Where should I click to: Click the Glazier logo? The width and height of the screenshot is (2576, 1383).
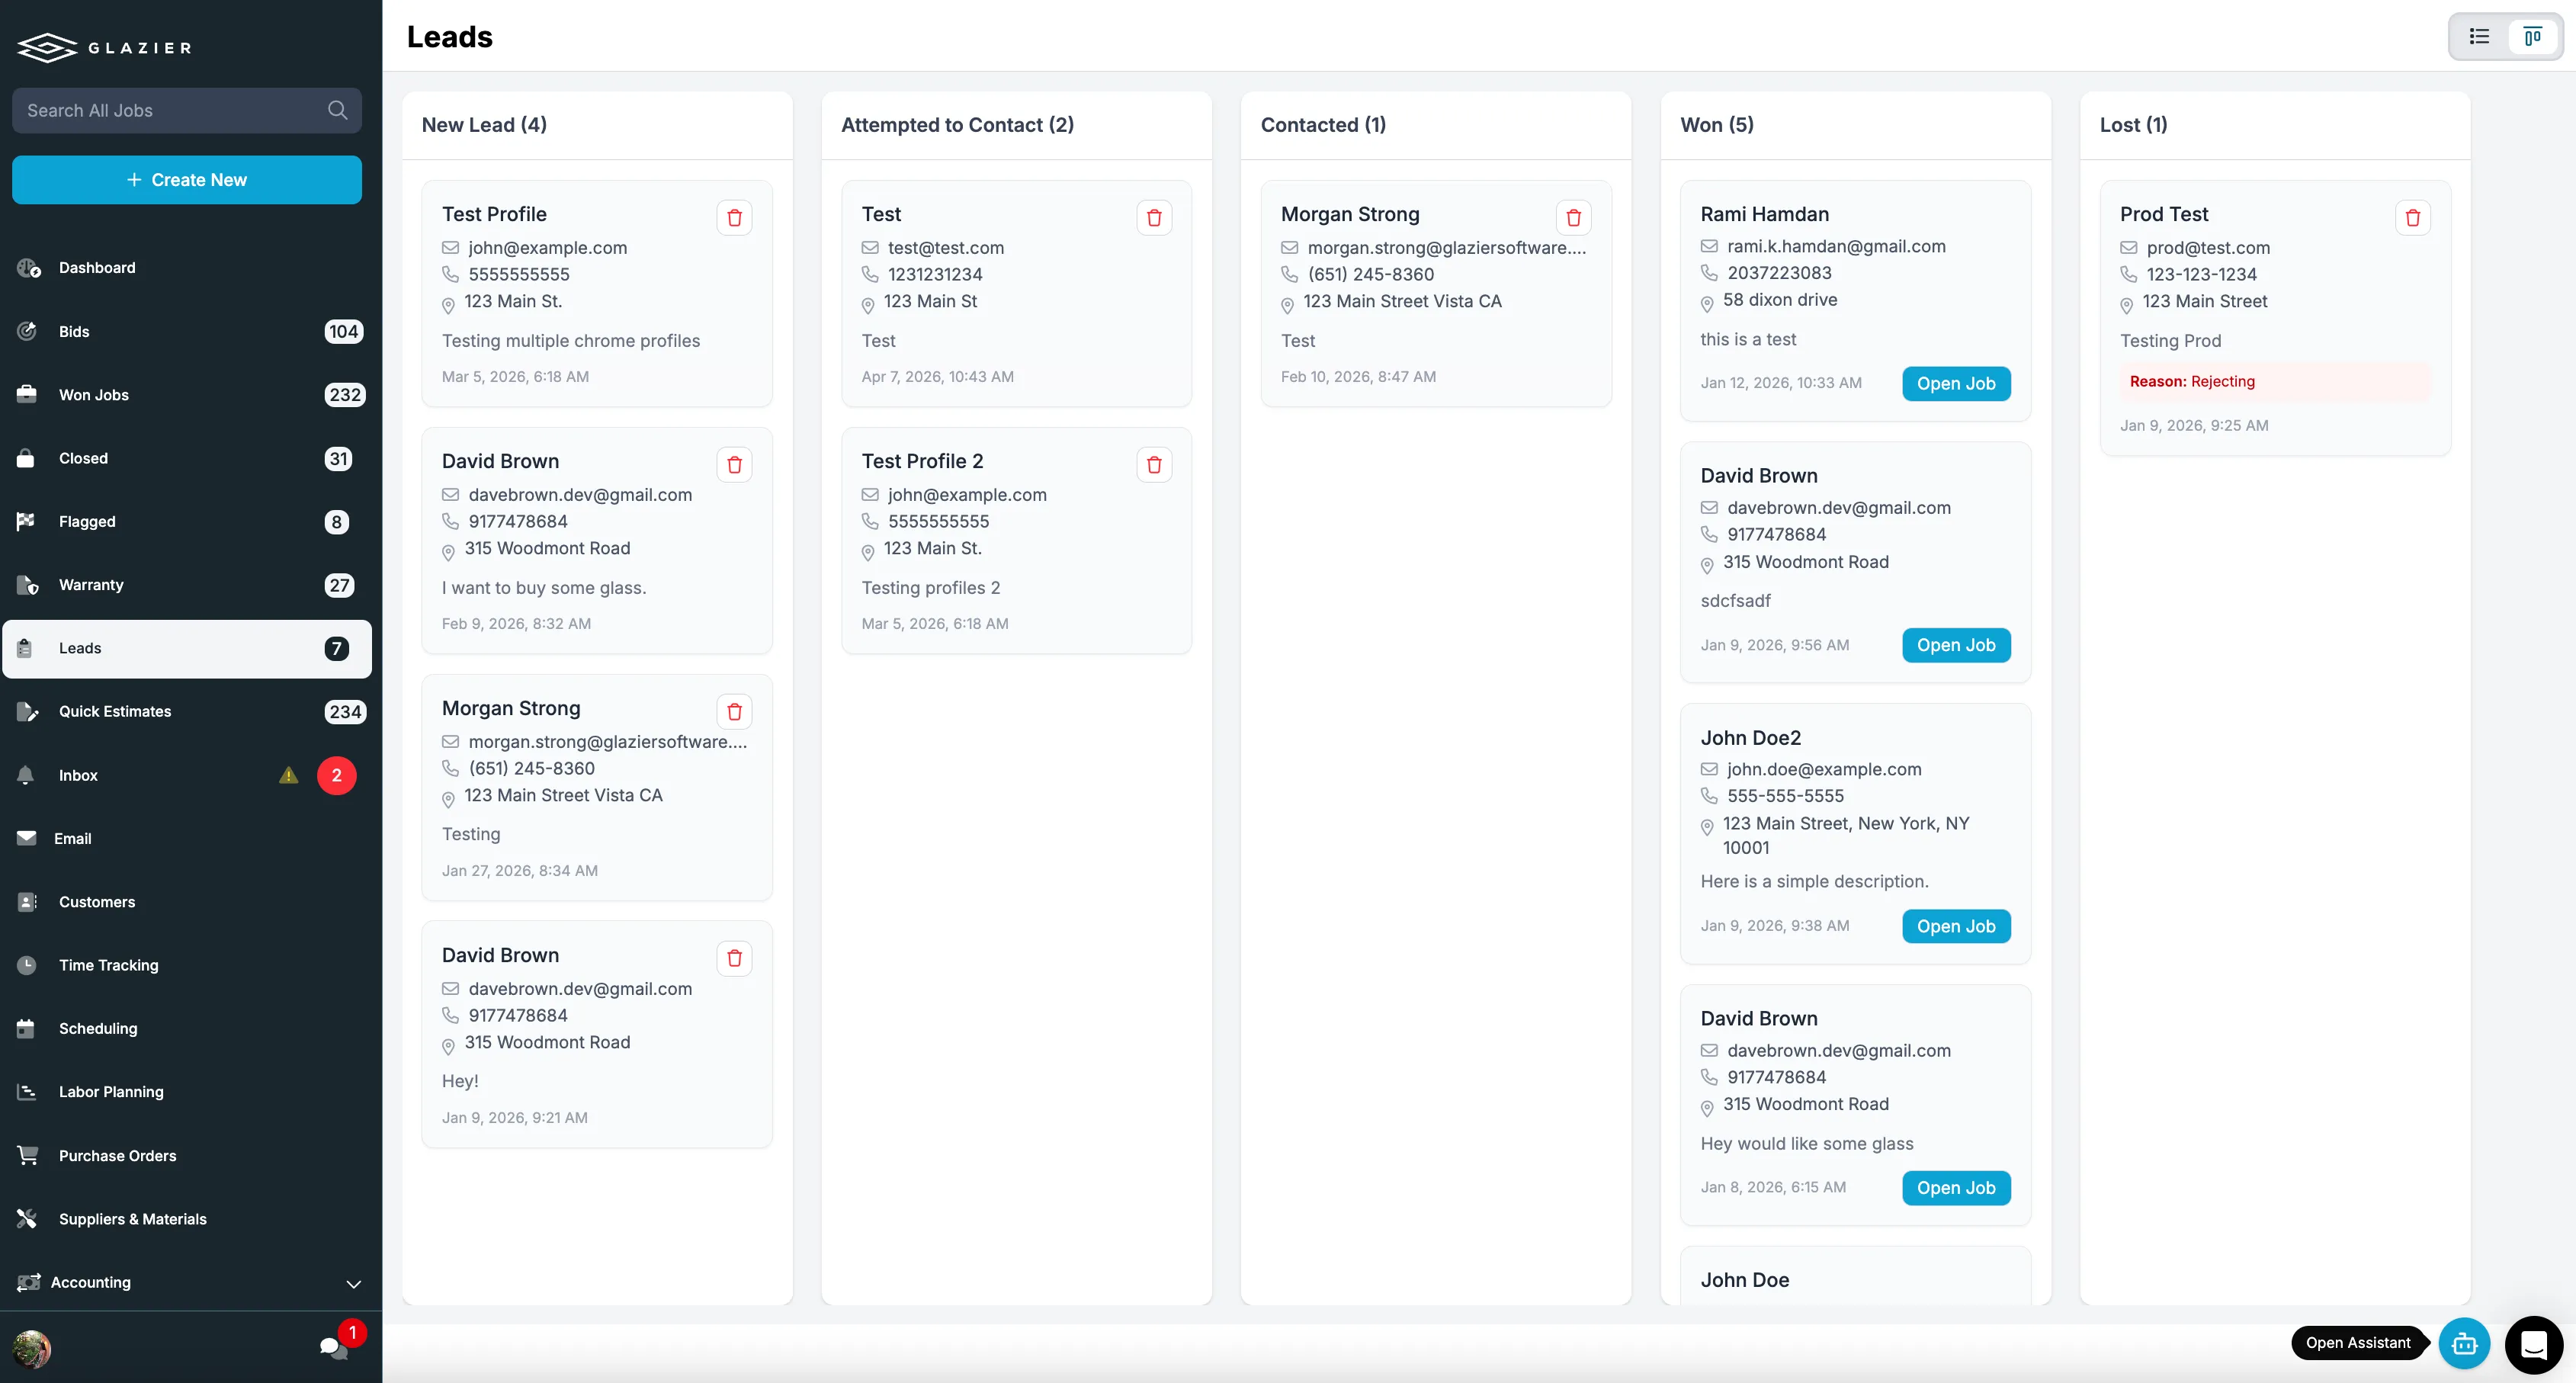pyautogui.click(x=104, y=47)
